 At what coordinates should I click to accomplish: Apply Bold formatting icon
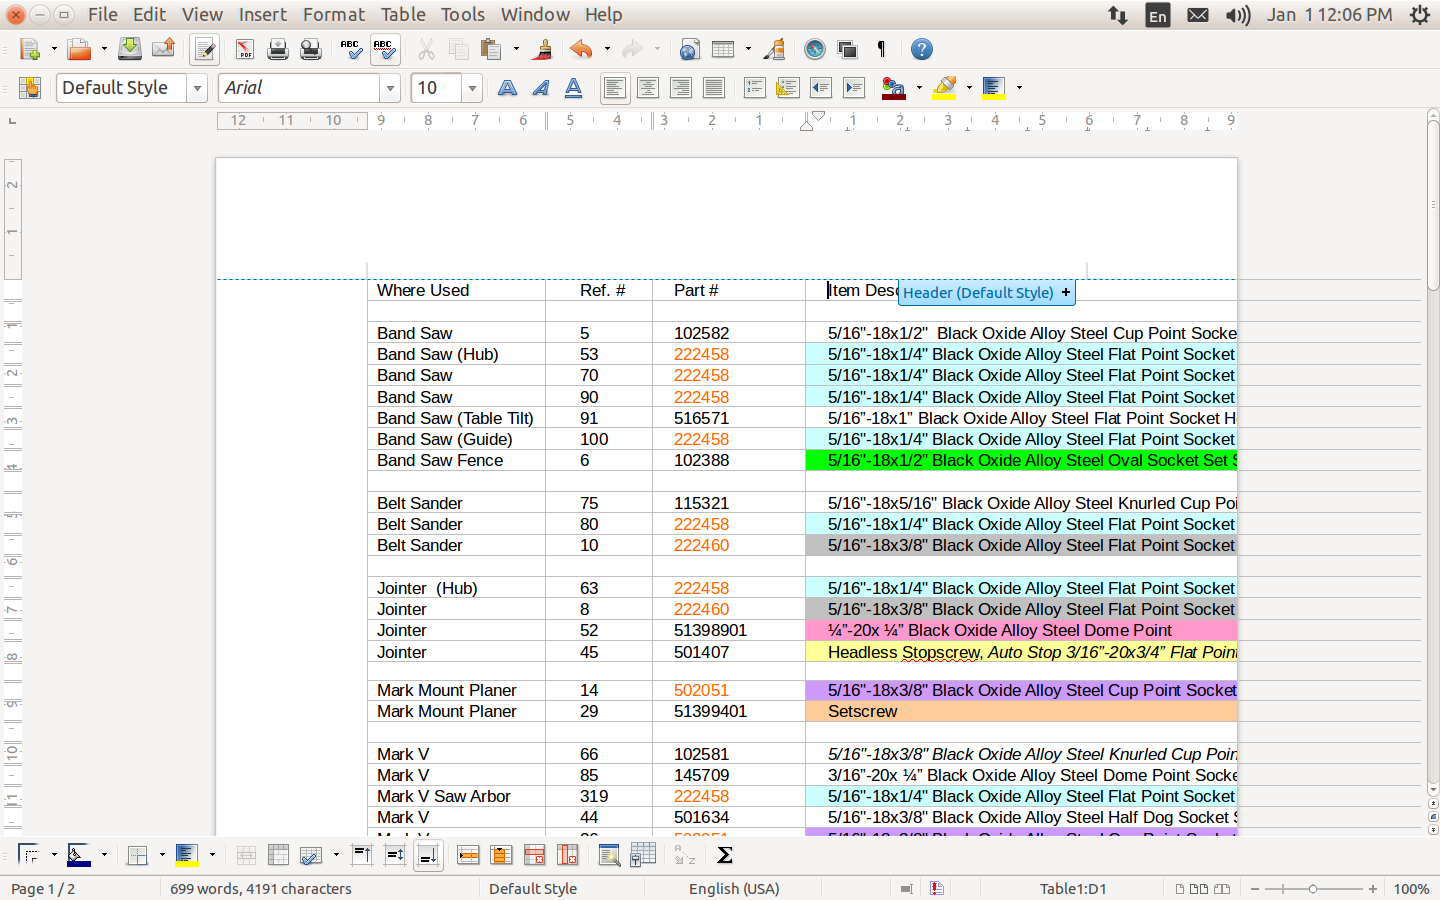tap(508, 88)
